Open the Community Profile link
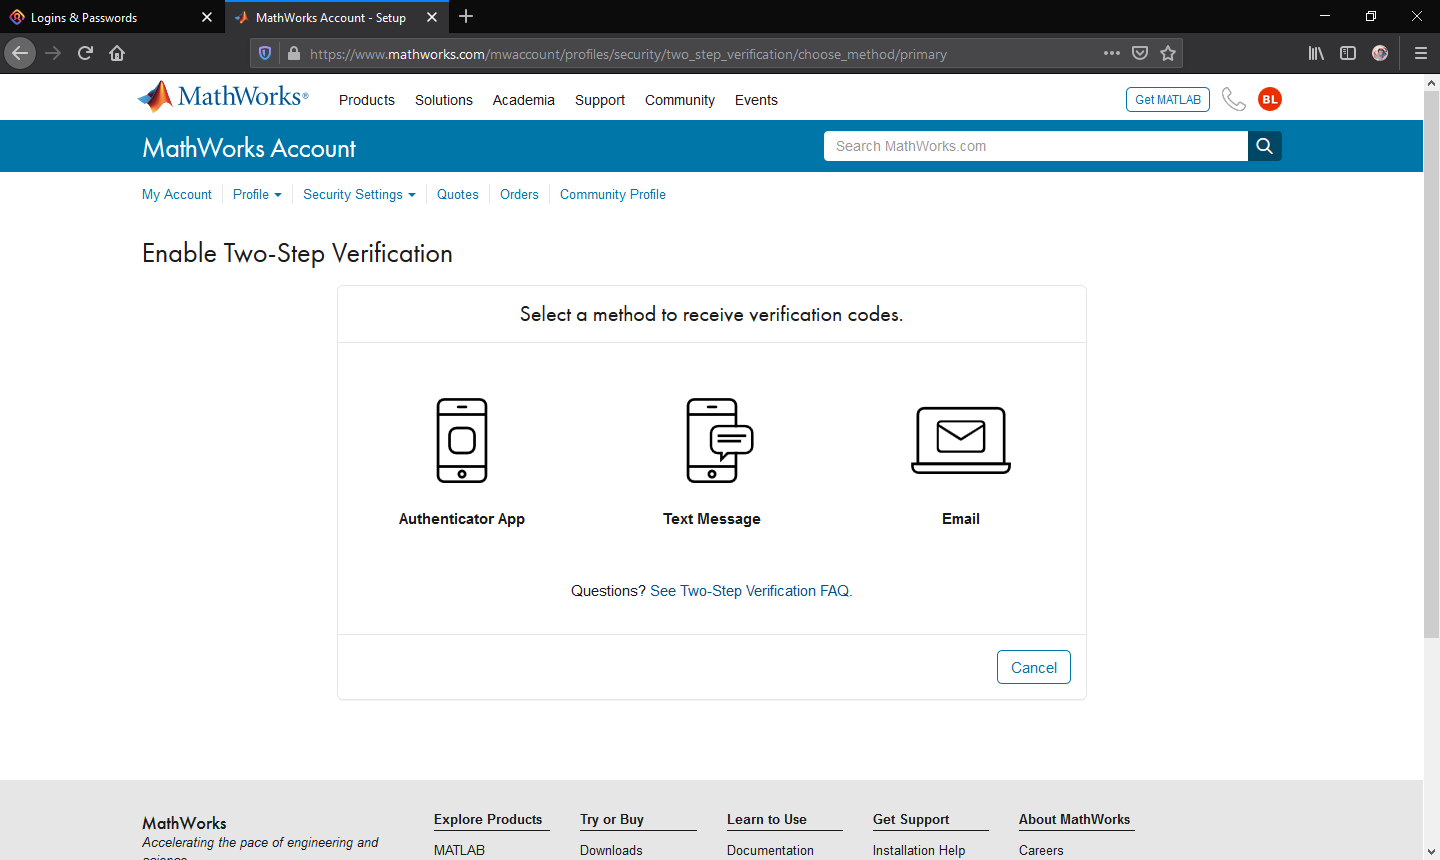The height and width of the screenshot is (860, 1440). pyautogui.click(x=613, y=194)
